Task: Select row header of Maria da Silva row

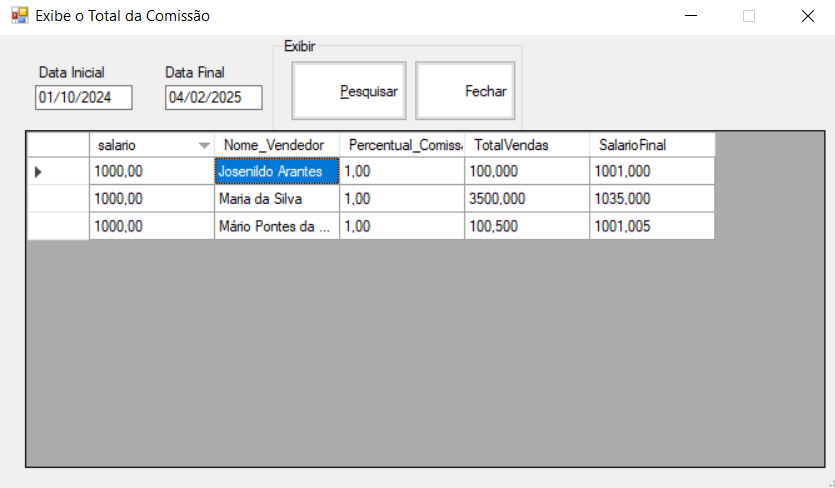Action: 58,199
